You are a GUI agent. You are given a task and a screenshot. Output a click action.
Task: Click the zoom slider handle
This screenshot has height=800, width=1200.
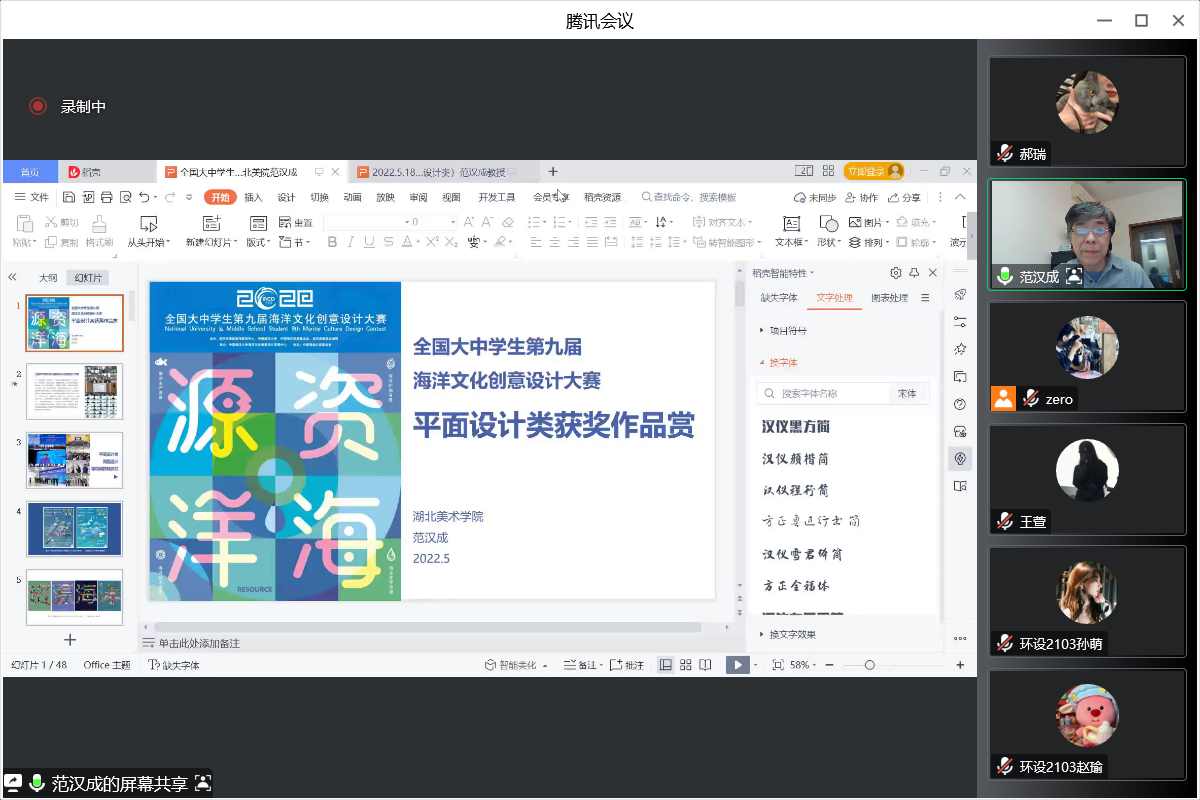coord(869,665)
